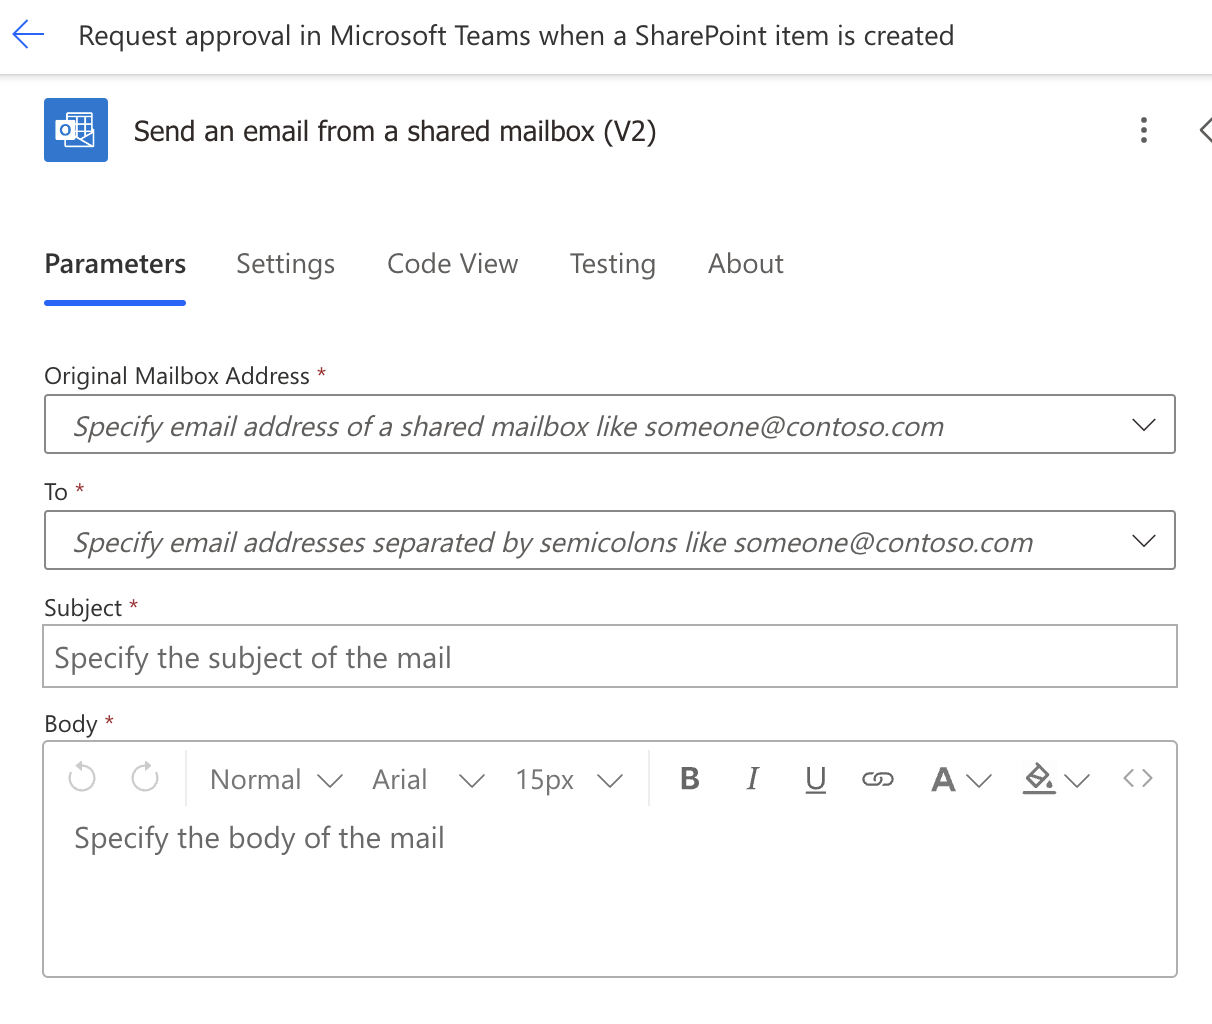The image size is (1212, 1024).
Task: Collapse the action panel with chevron
Action: point(1204,130)
